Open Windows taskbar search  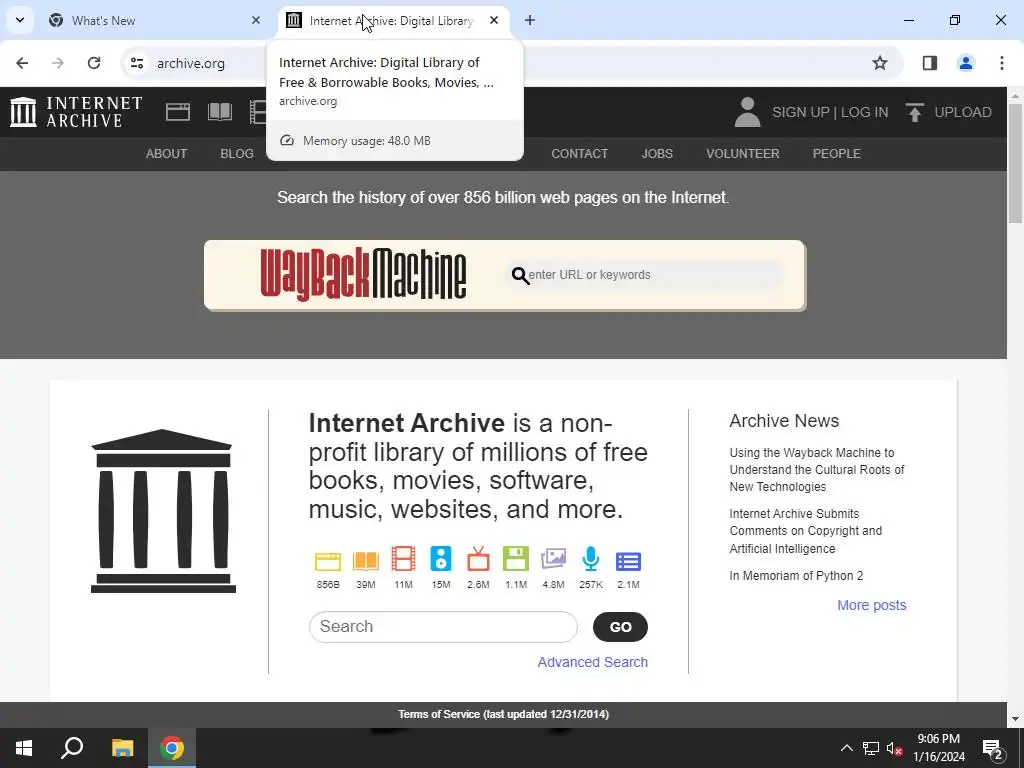click(x=72, y=748)
